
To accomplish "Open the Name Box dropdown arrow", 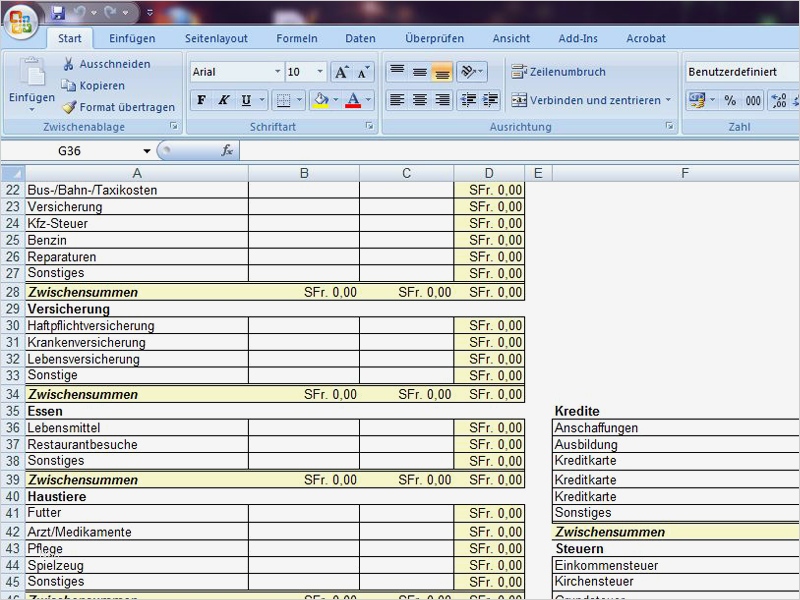I will (146, 151).
